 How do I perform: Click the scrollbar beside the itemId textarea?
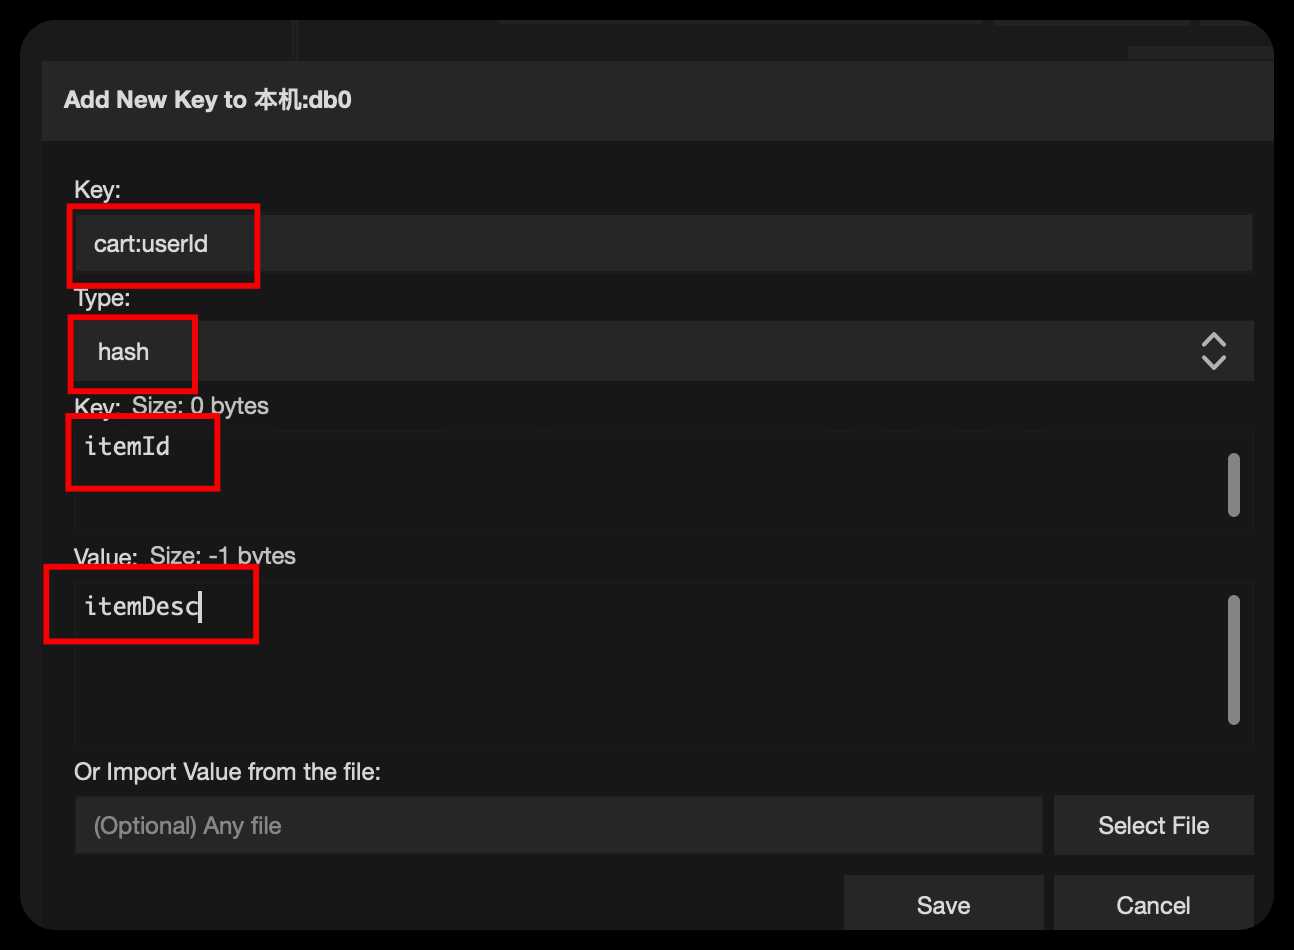pyautogui.click(x=1233, y=485)
